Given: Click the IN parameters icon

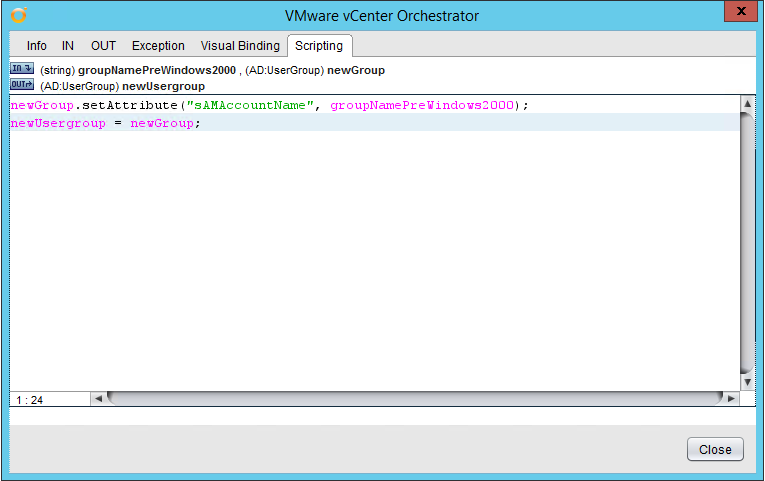Looking at the screenshot, I should (22, 68).
